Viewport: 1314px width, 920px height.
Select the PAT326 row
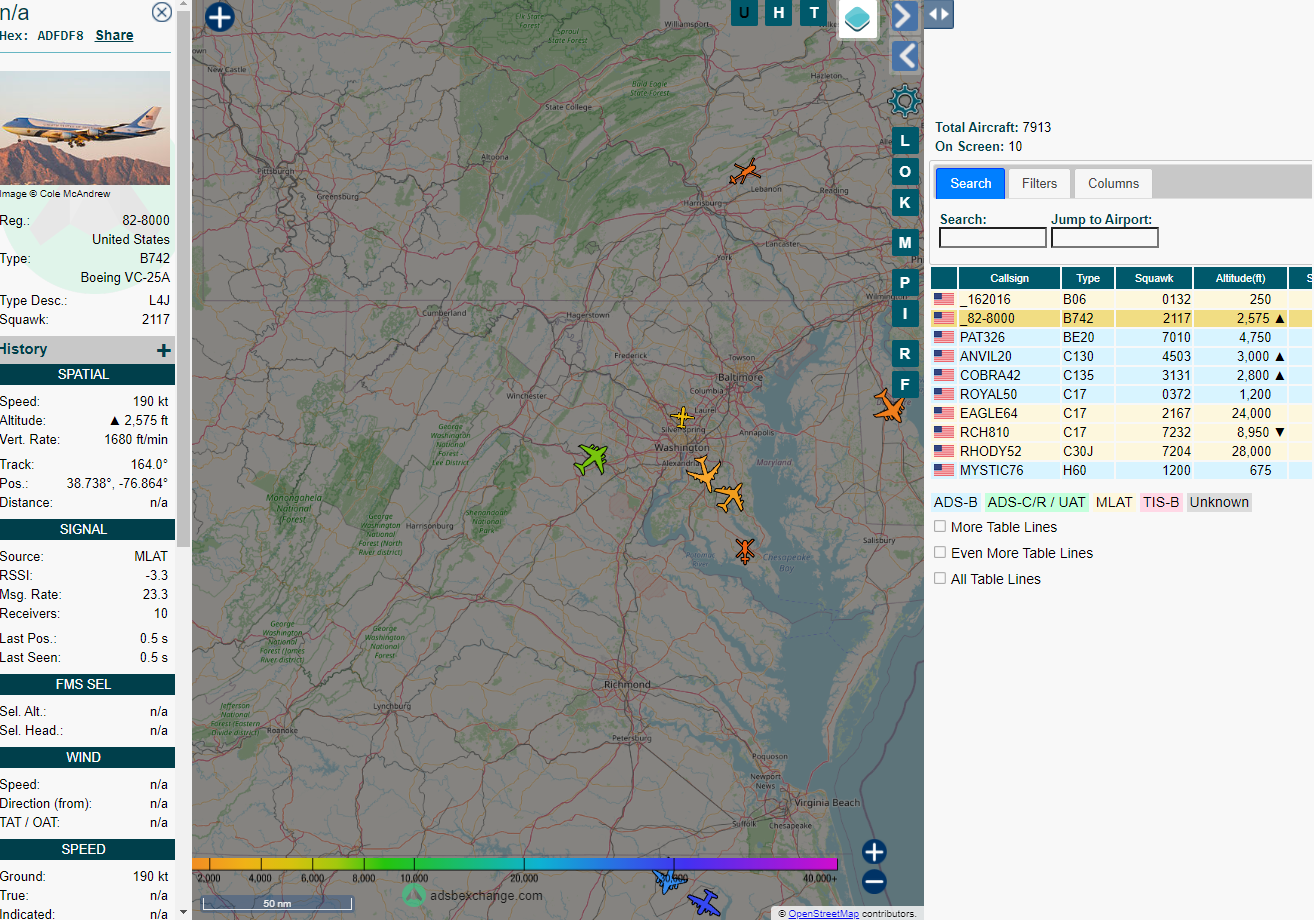1122,337
